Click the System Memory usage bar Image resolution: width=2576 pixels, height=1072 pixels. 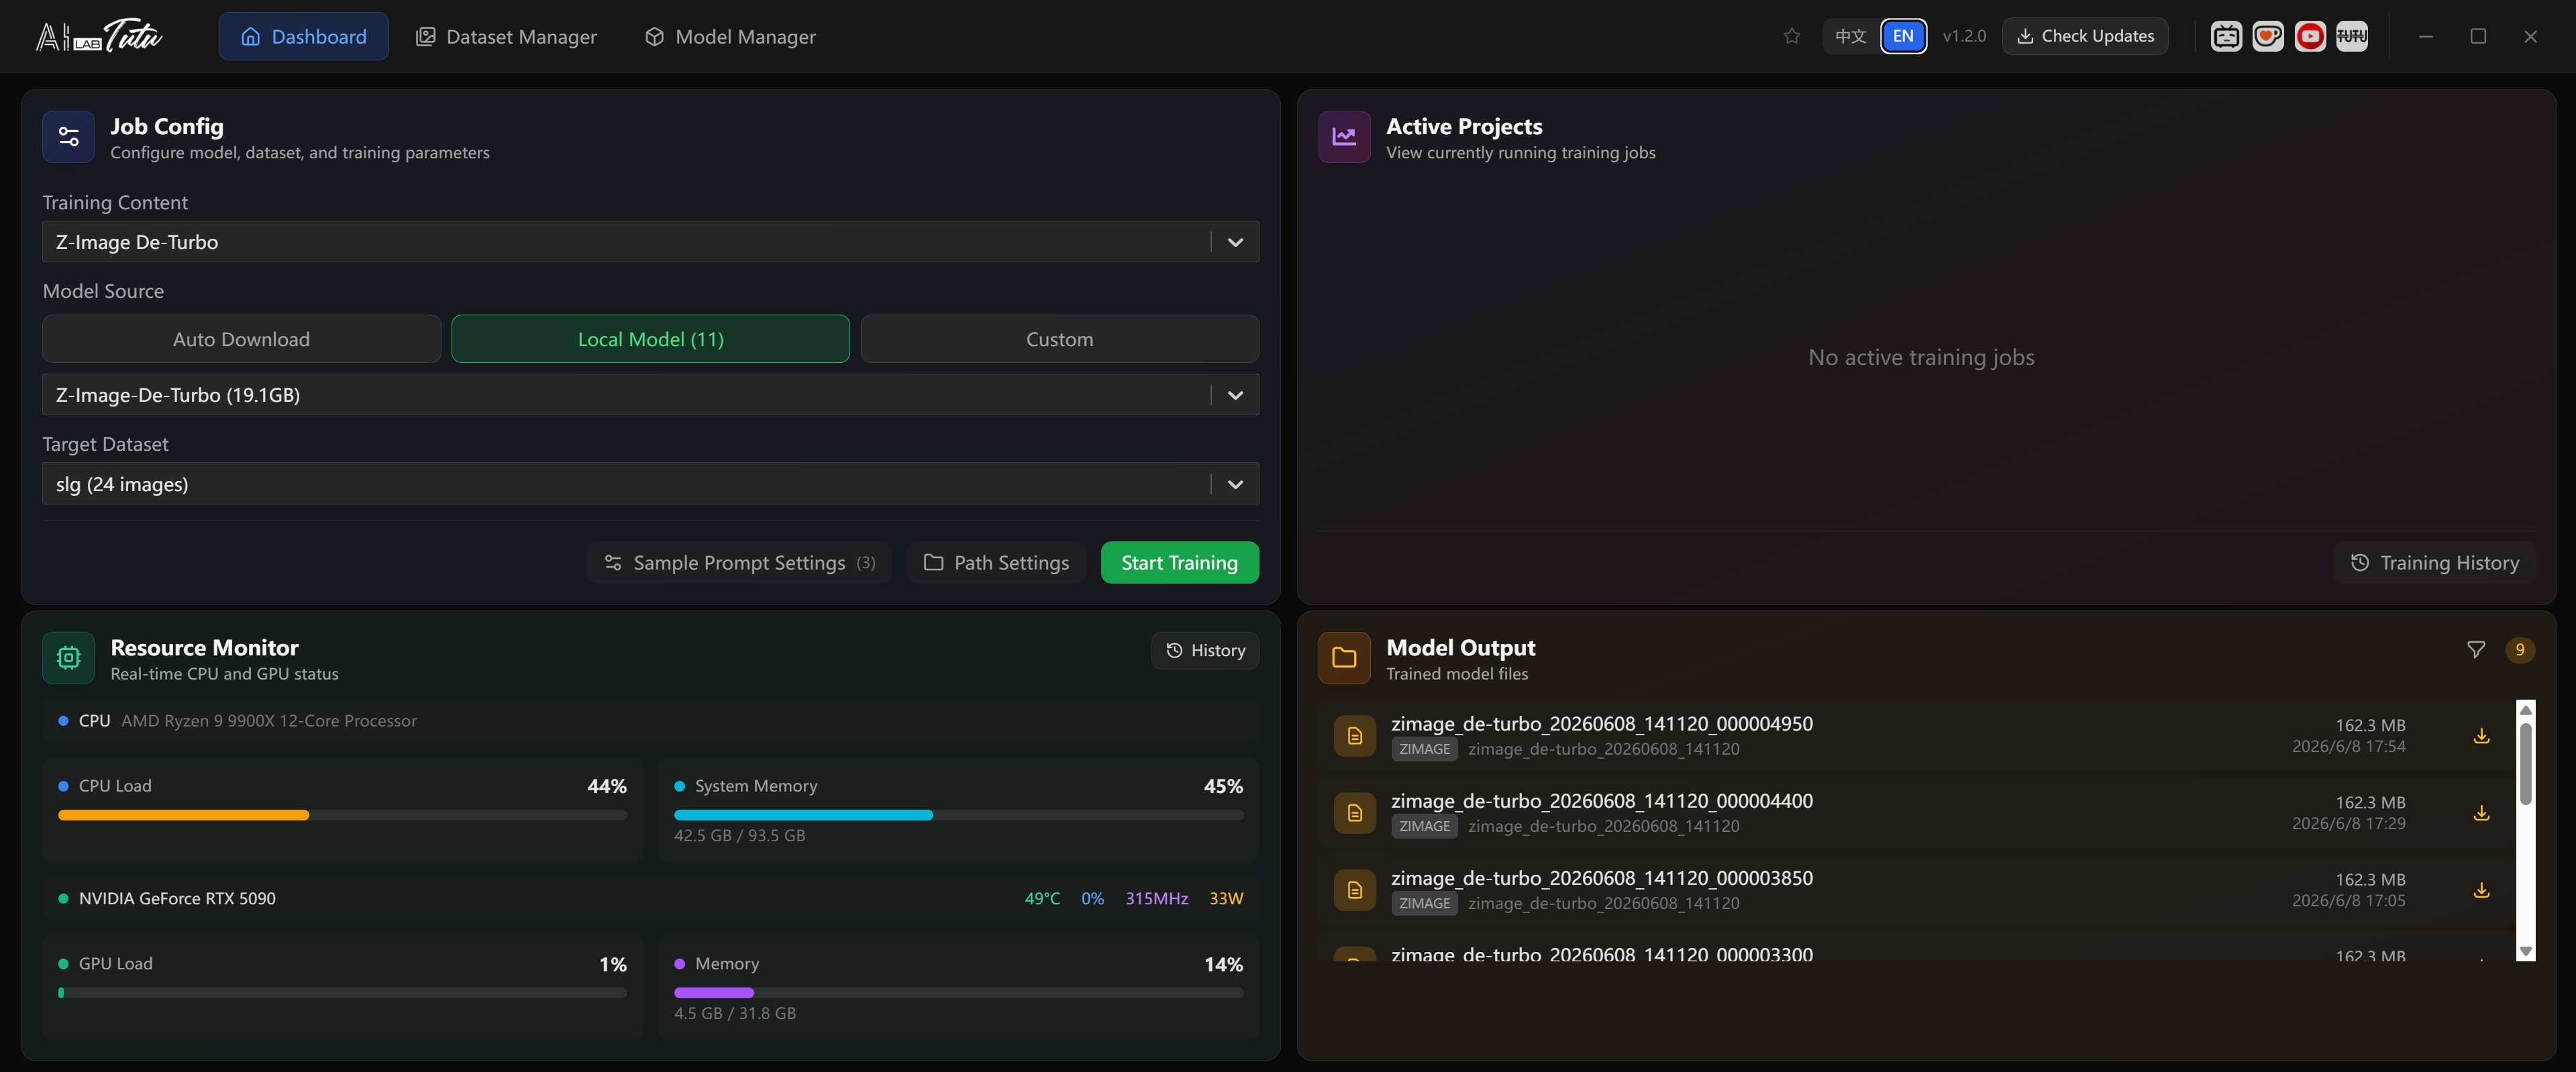pyautogui.click(x=958, y=815)
